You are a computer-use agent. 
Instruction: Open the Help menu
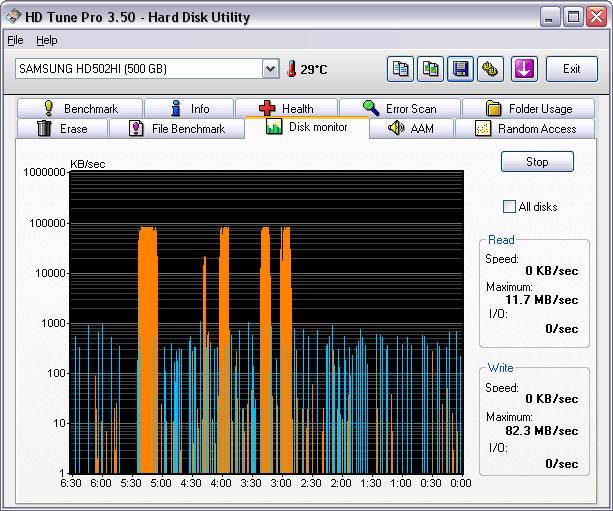click(x=47, y=40)
